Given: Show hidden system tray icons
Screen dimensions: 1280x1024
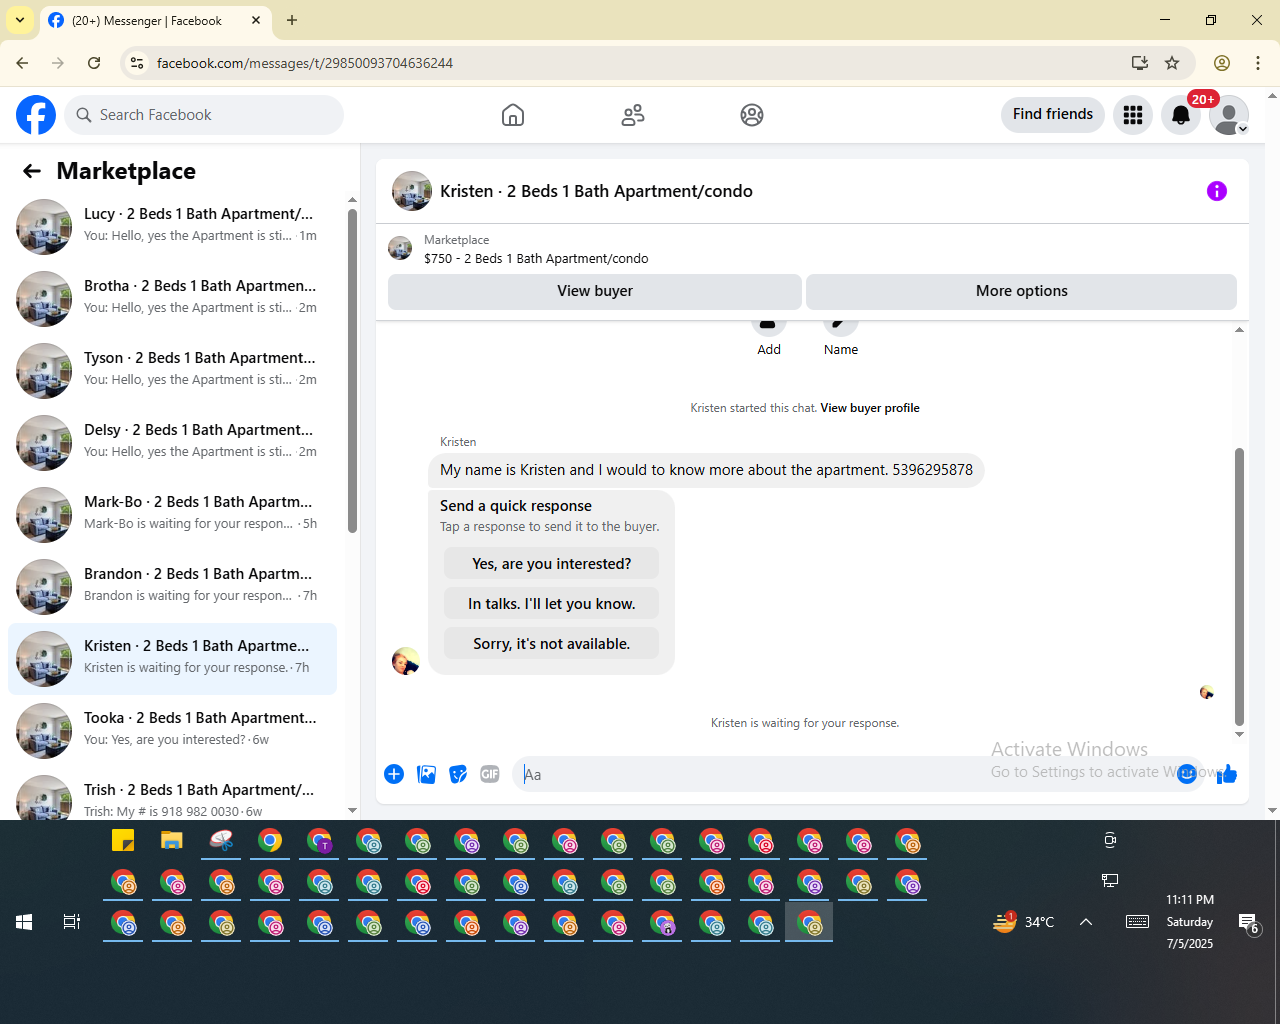Looking at the screenshot, I should click(x=1086, y=922).
